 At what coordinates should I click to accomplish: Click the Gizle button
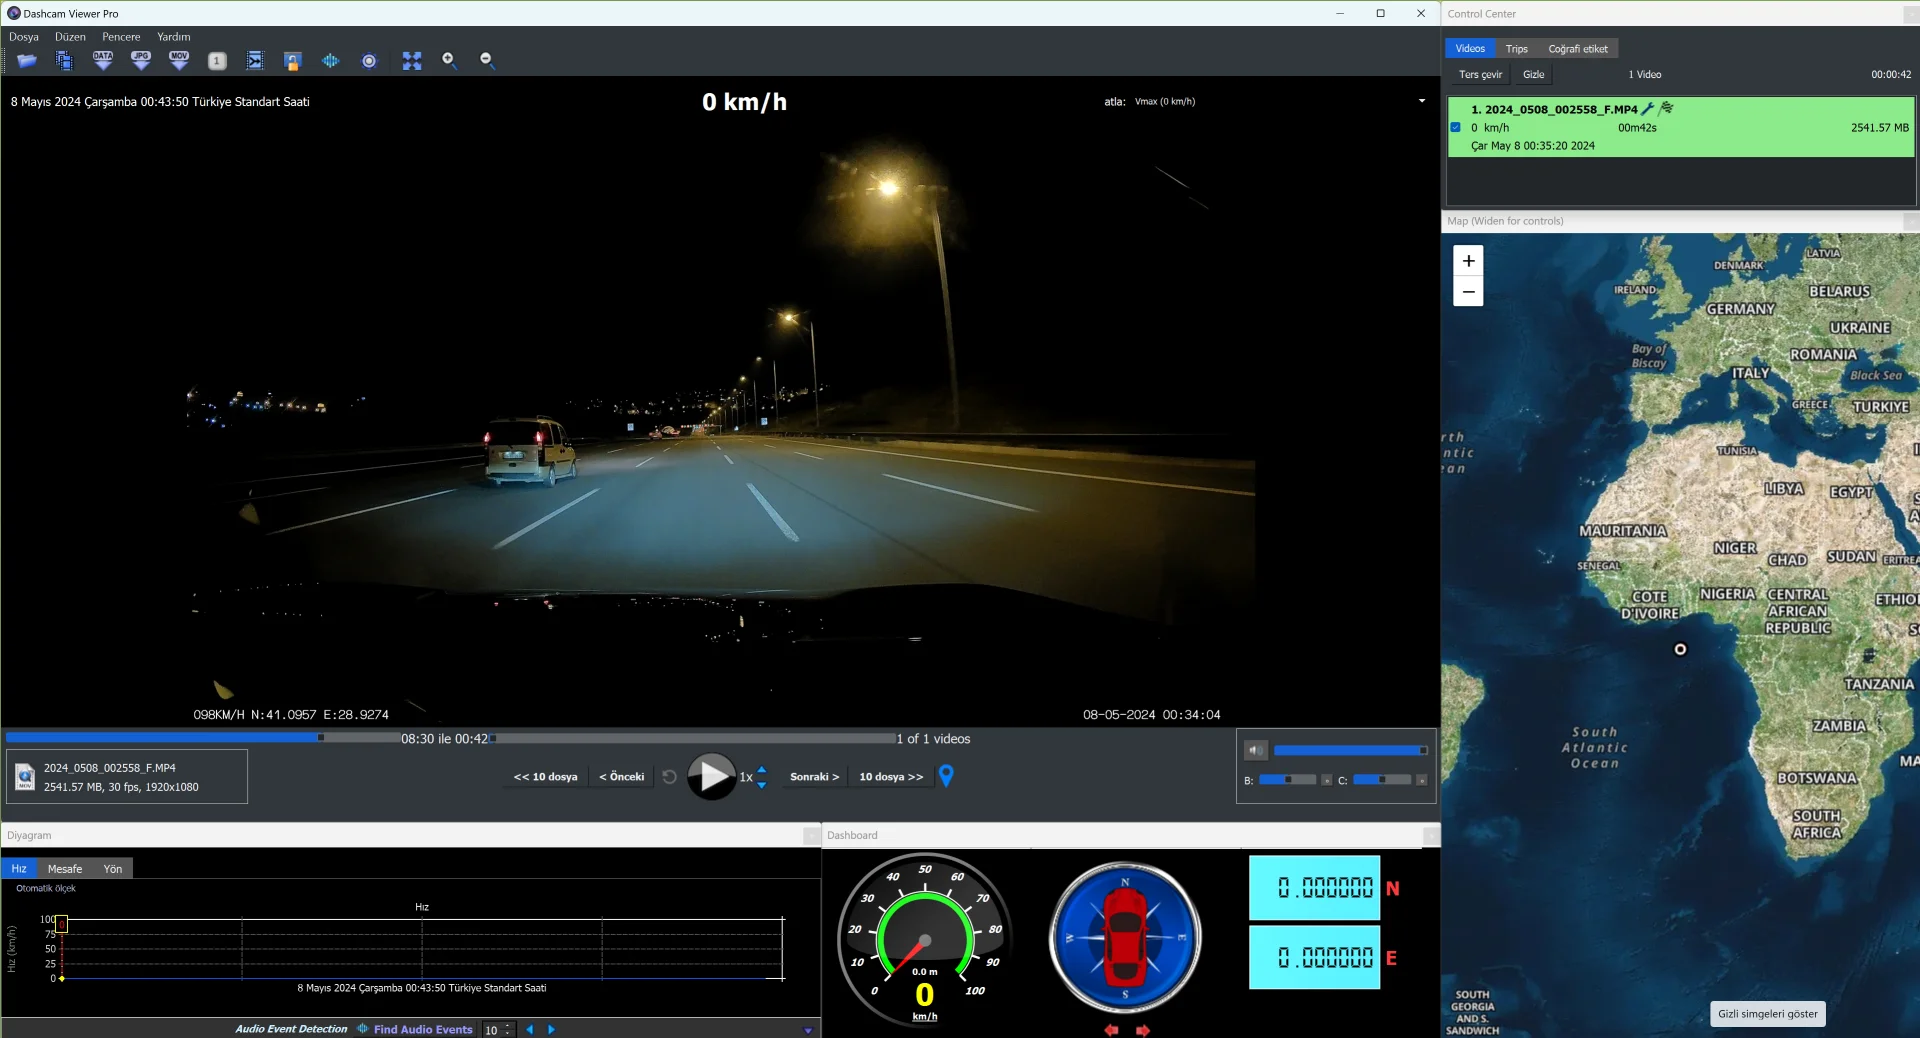click(1533, 75)
